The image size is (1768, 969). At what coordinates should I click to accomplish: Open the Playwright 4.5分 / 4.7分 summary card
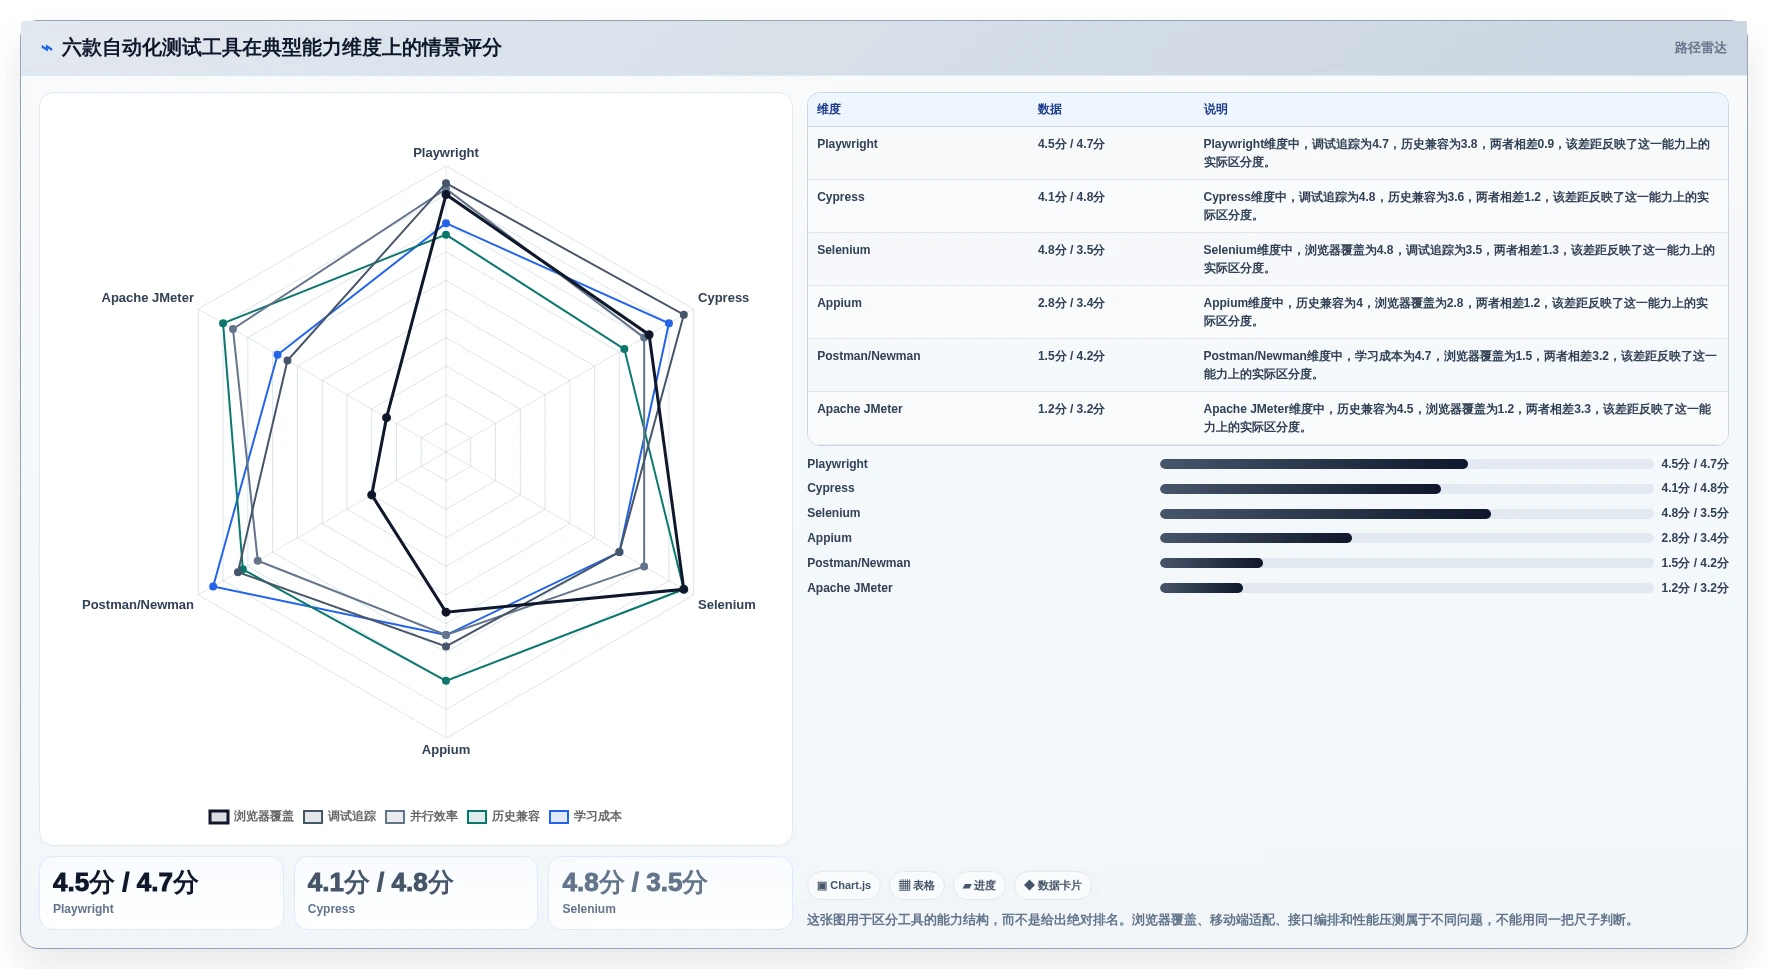click(161, 893)
